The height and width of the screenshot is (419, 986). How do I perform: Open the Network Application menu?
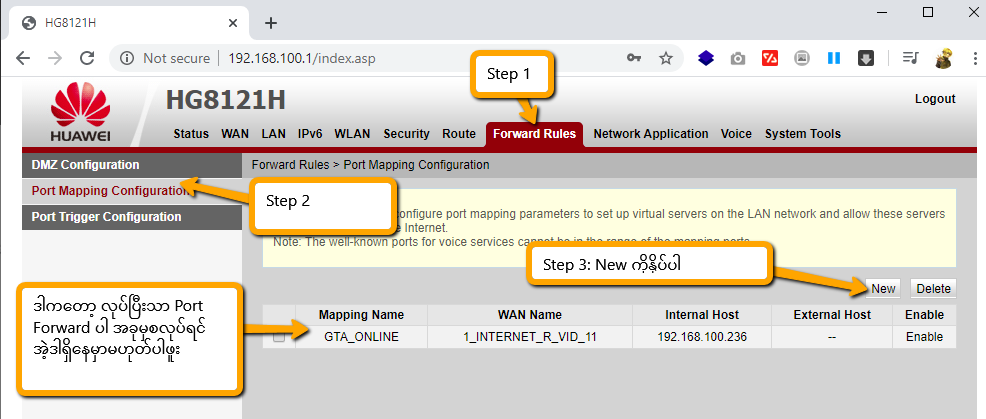[651, 134]
